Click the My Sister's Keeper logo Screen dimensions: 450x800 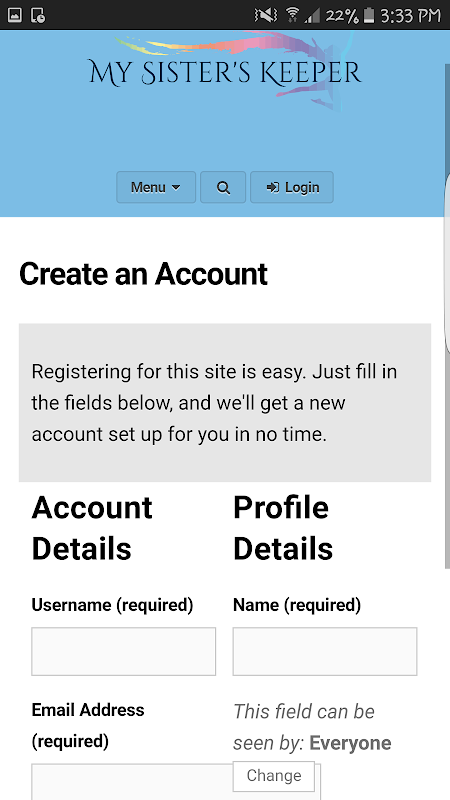(226, 70)
